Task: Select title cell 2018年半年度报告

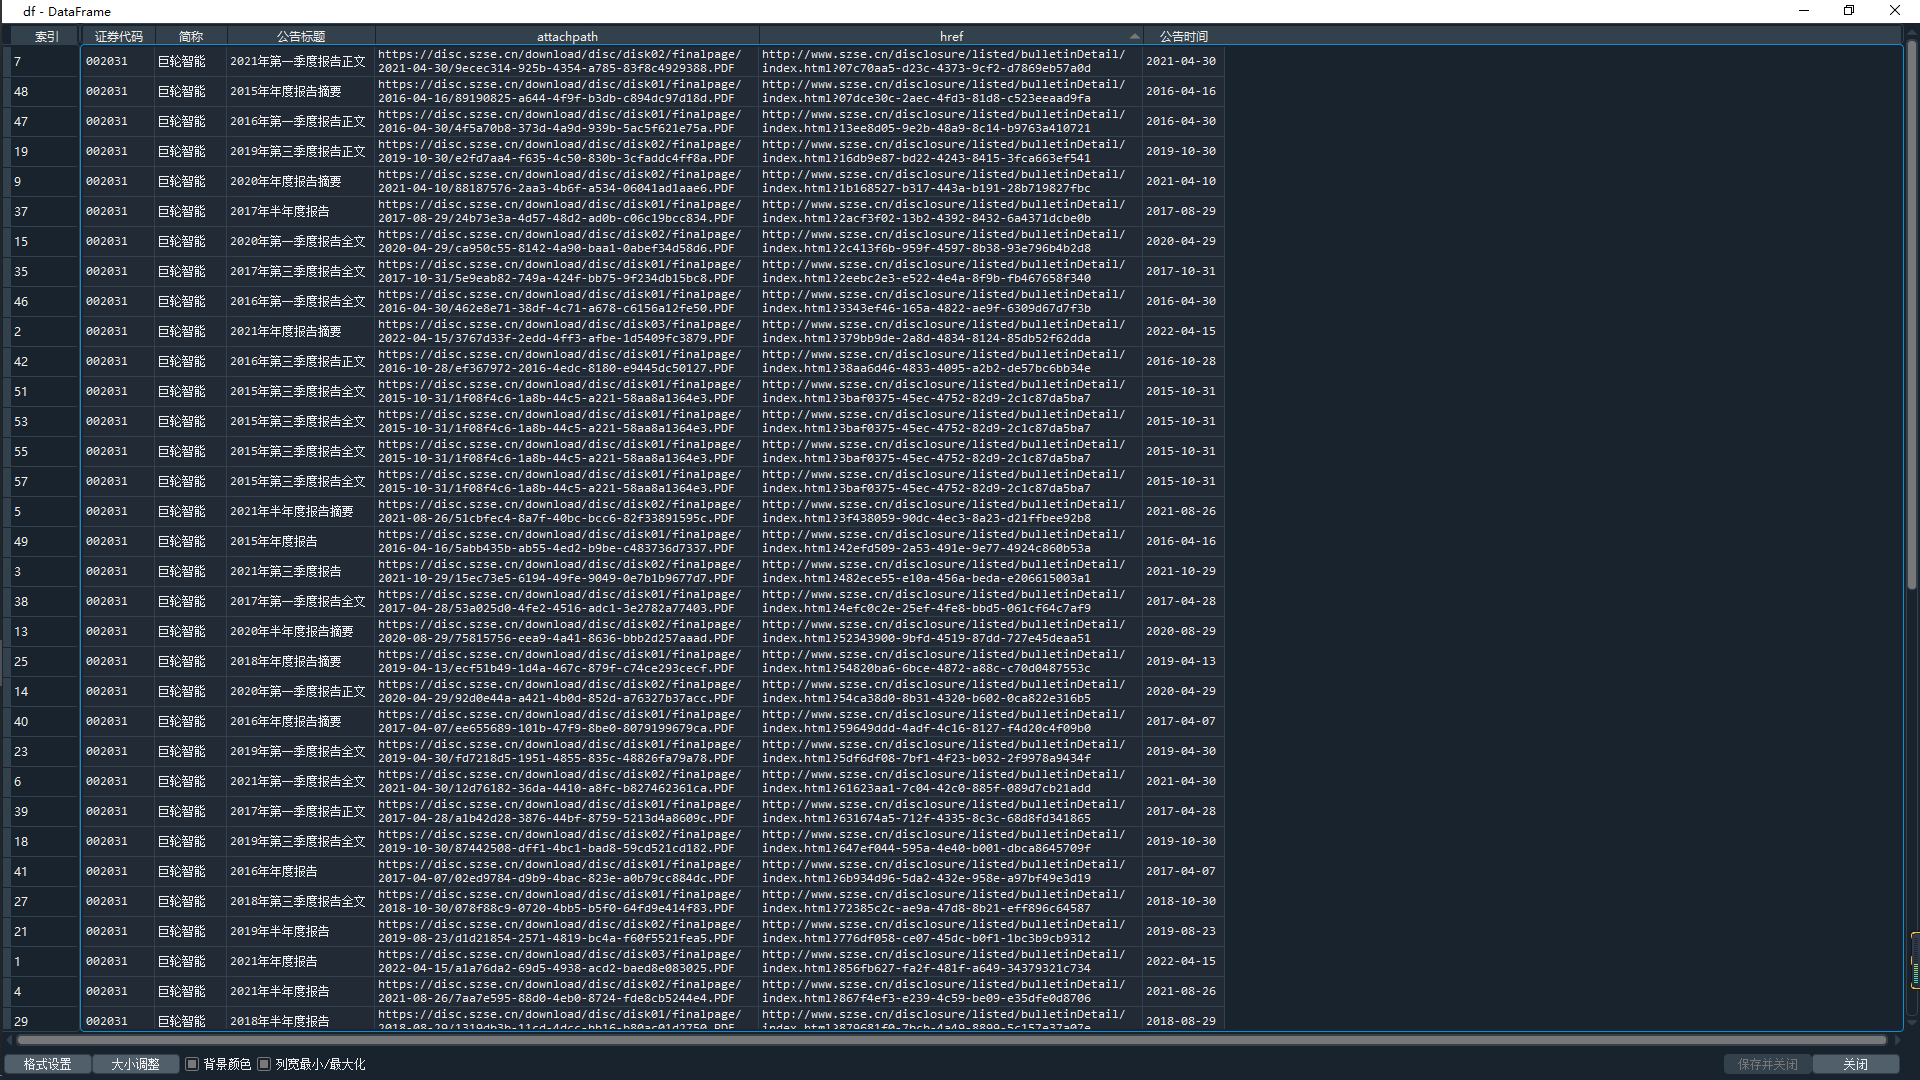Action: pyautogui.click(x=300, y=1020)
